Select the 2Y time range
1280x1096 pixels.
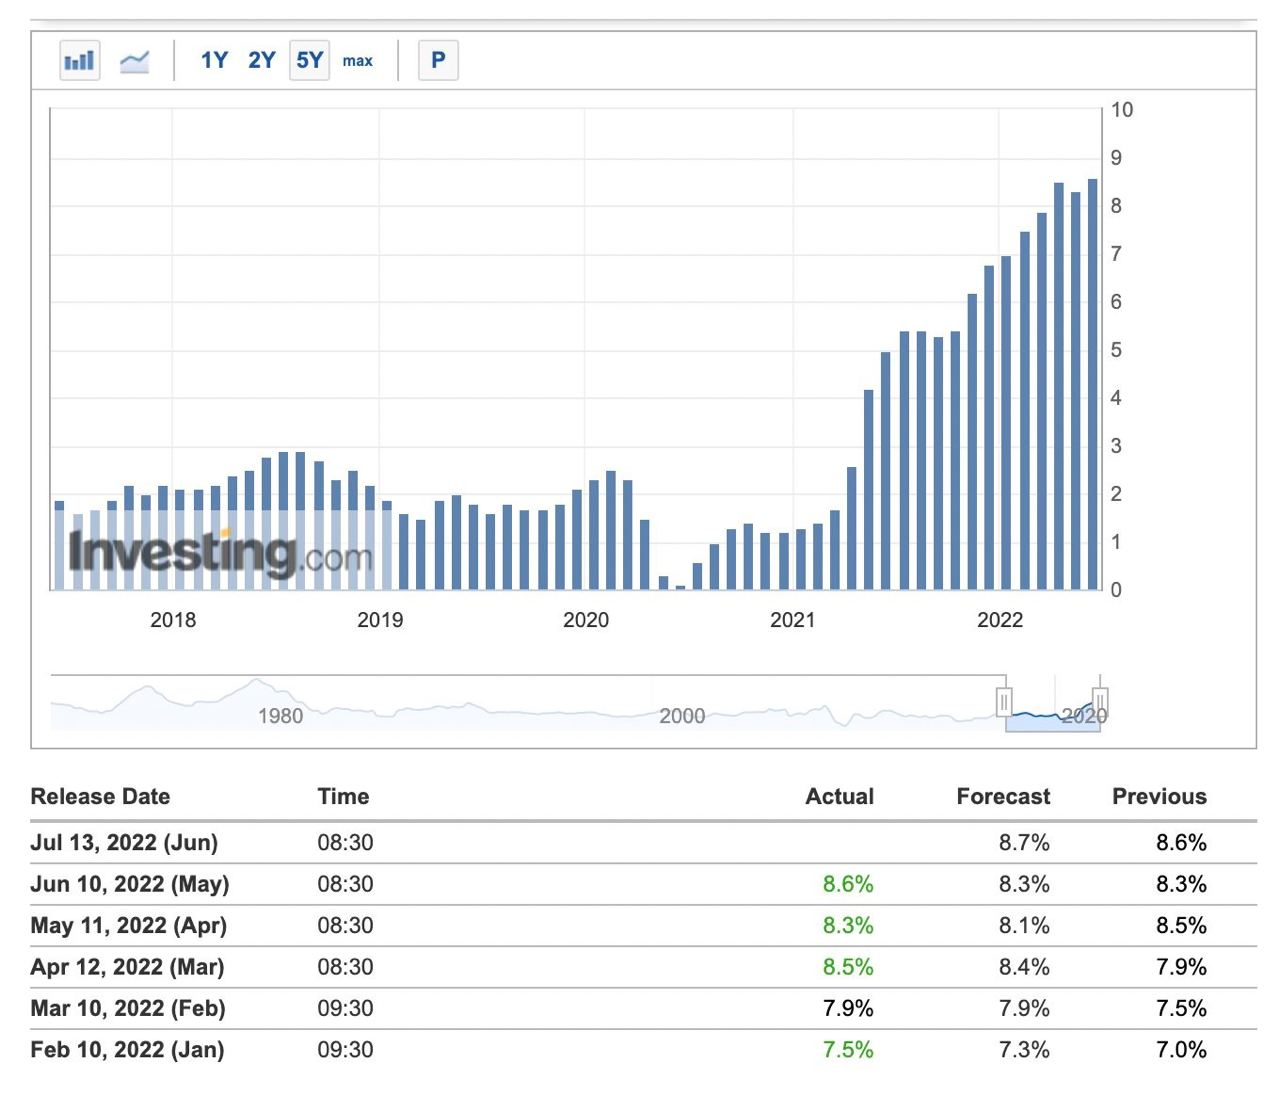[261, 60]
